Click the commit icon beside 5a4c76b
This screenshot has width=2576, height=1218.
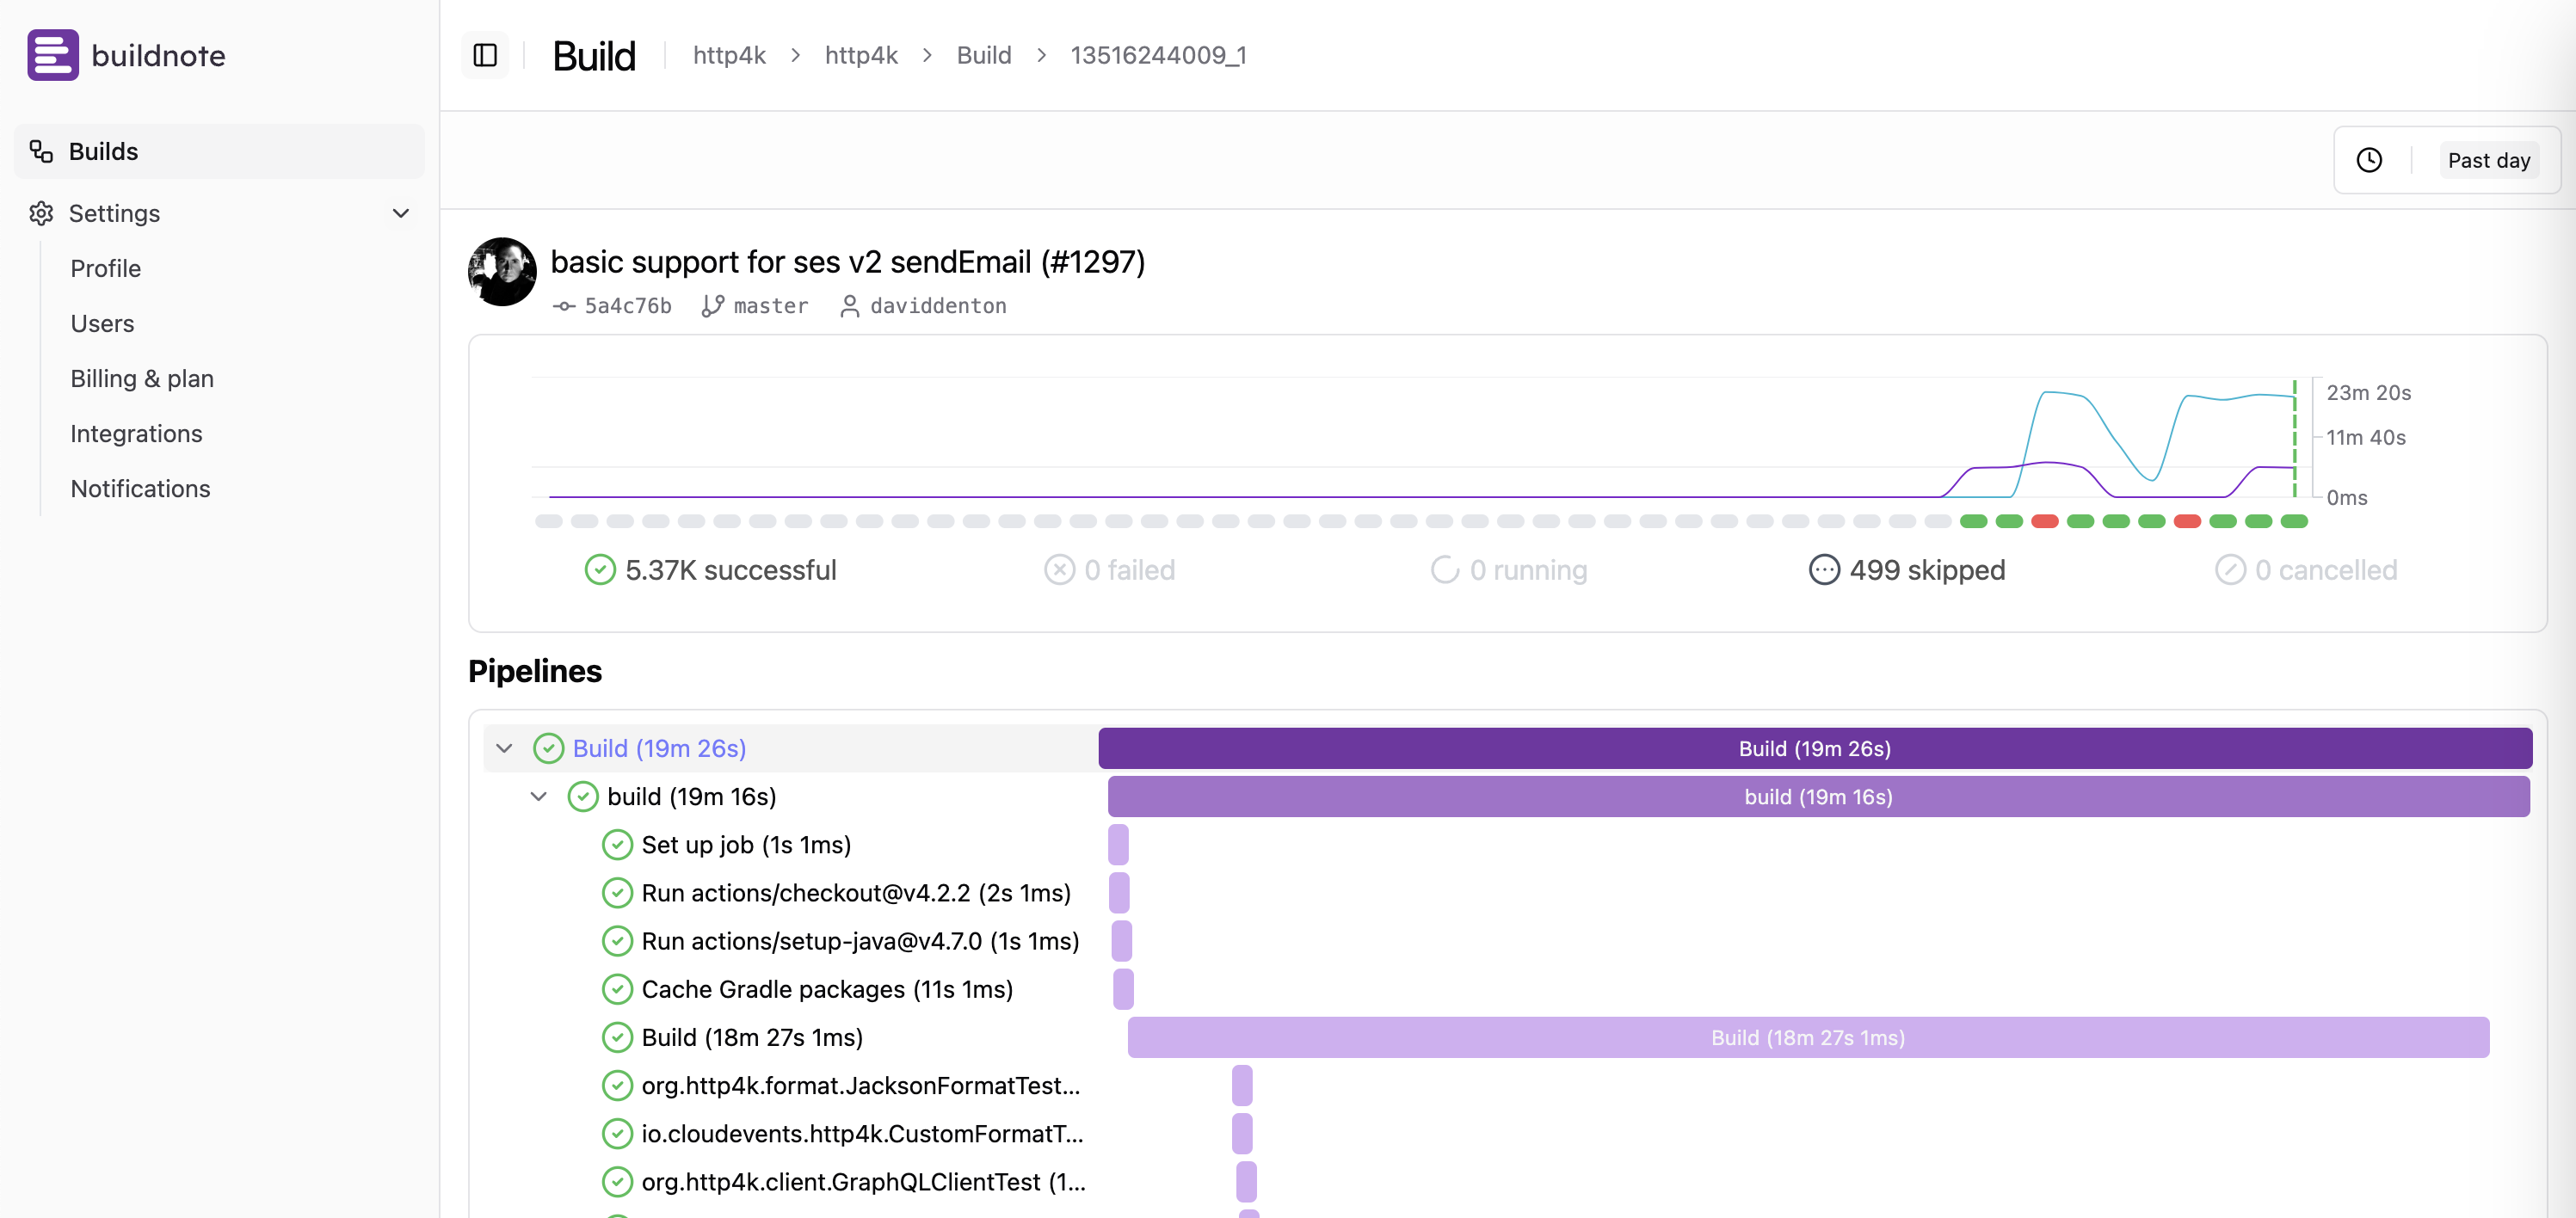[x=564, y=306]
